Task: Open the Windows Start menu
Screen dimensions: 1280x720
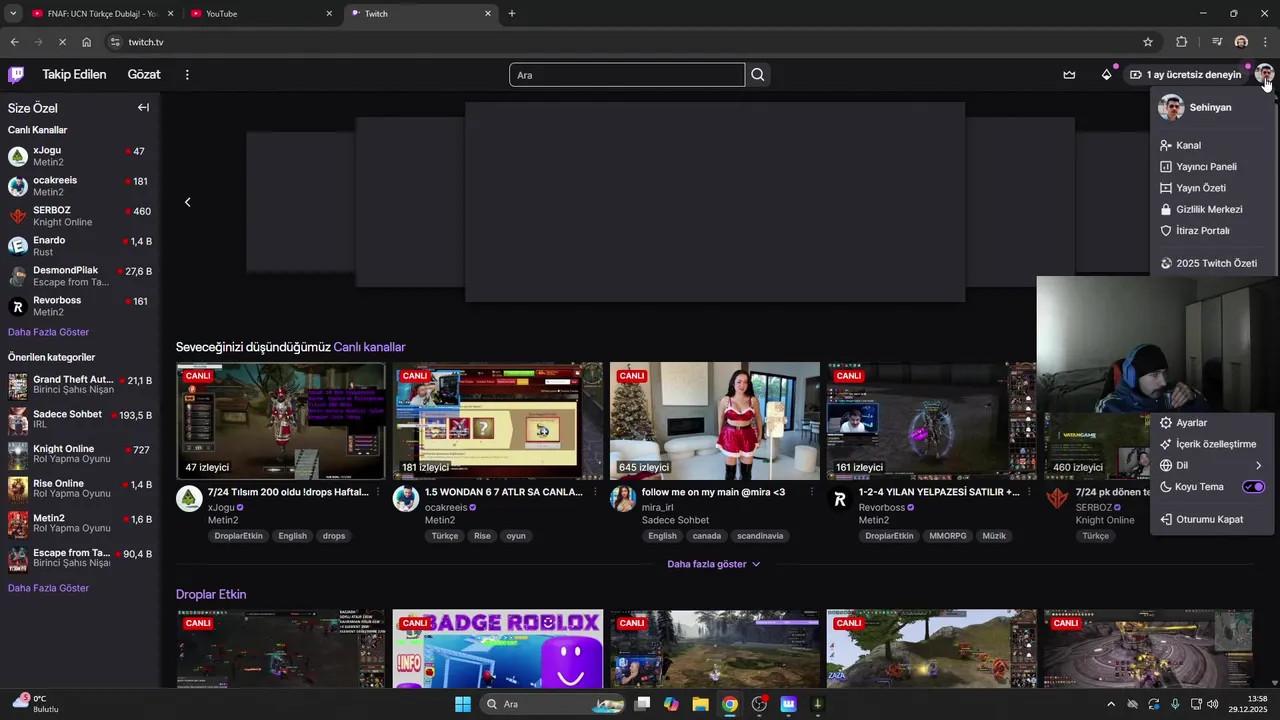Action: [x=463, y=704]
